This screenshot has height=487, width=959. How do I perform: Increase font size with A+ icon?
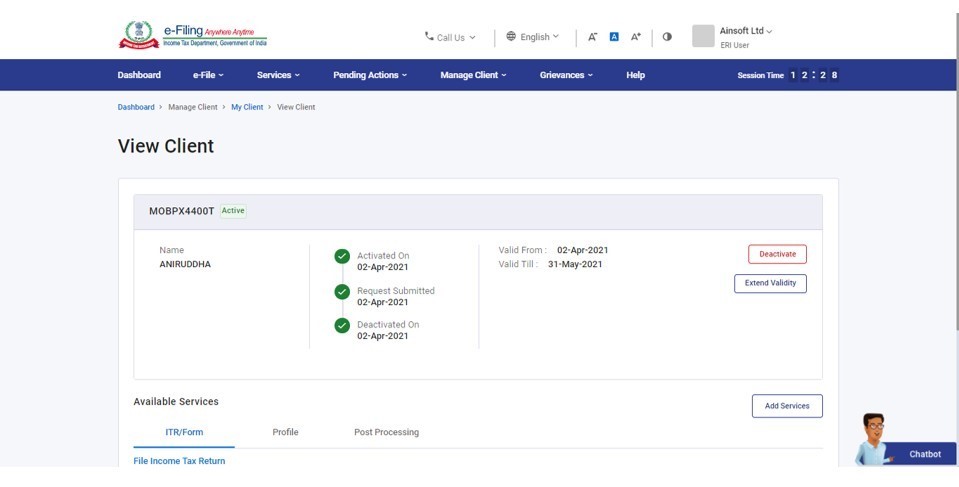pyautogui.click(x=636, y=37)
